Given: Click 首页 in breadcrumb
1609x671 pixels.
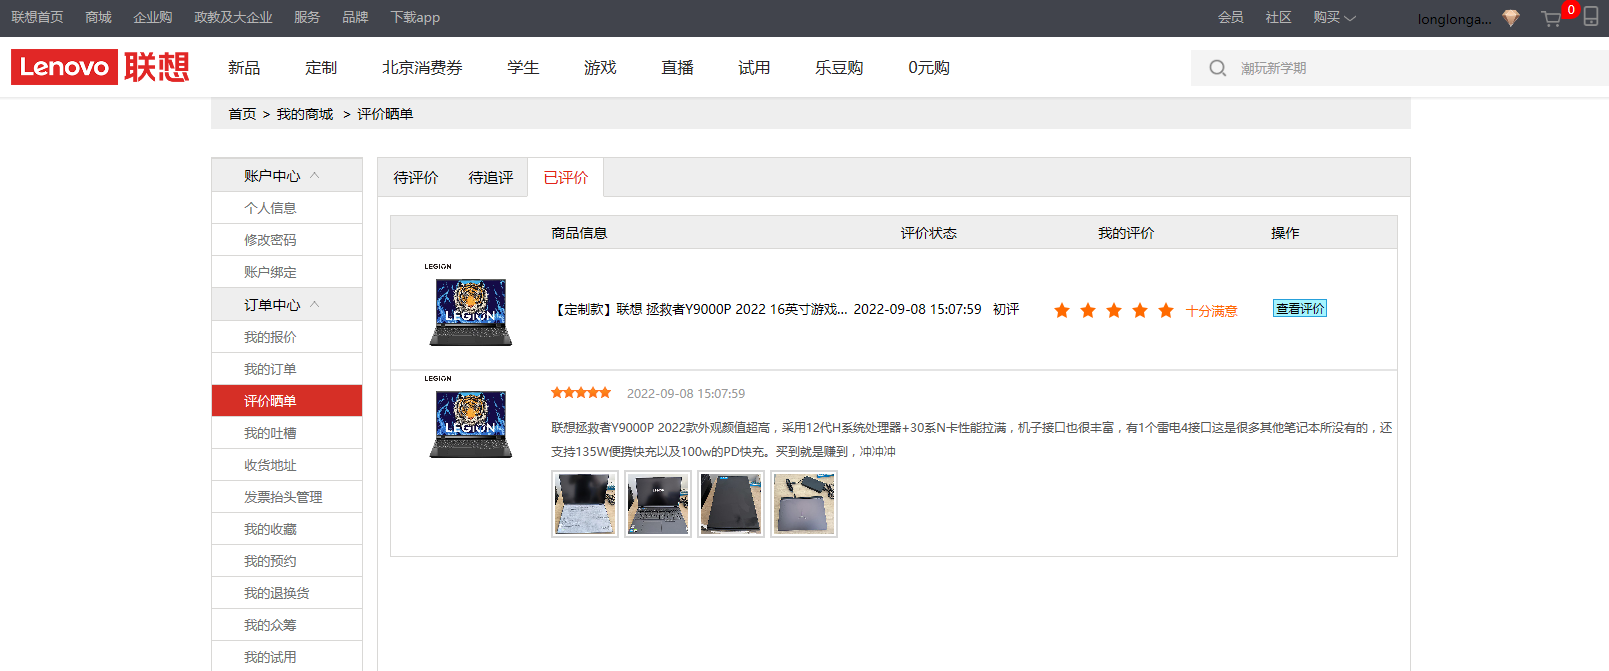Looking at the screenshot, I should point(242,114).
